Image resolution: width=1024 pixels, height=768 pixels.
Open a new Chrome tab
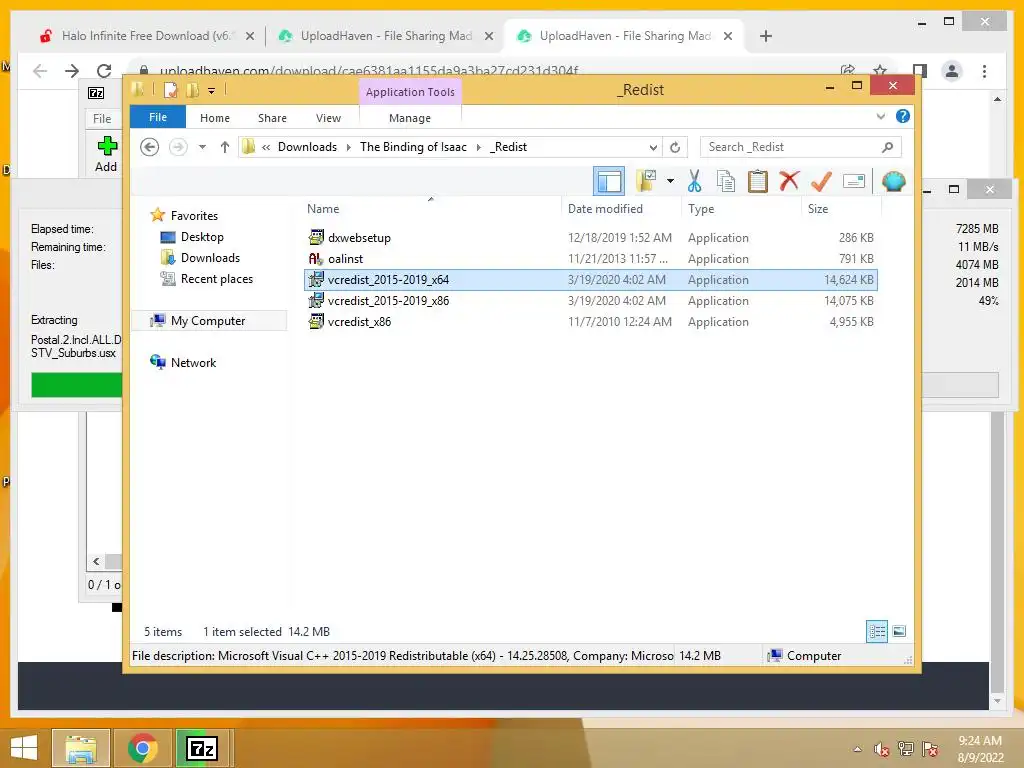coord(766,36)
